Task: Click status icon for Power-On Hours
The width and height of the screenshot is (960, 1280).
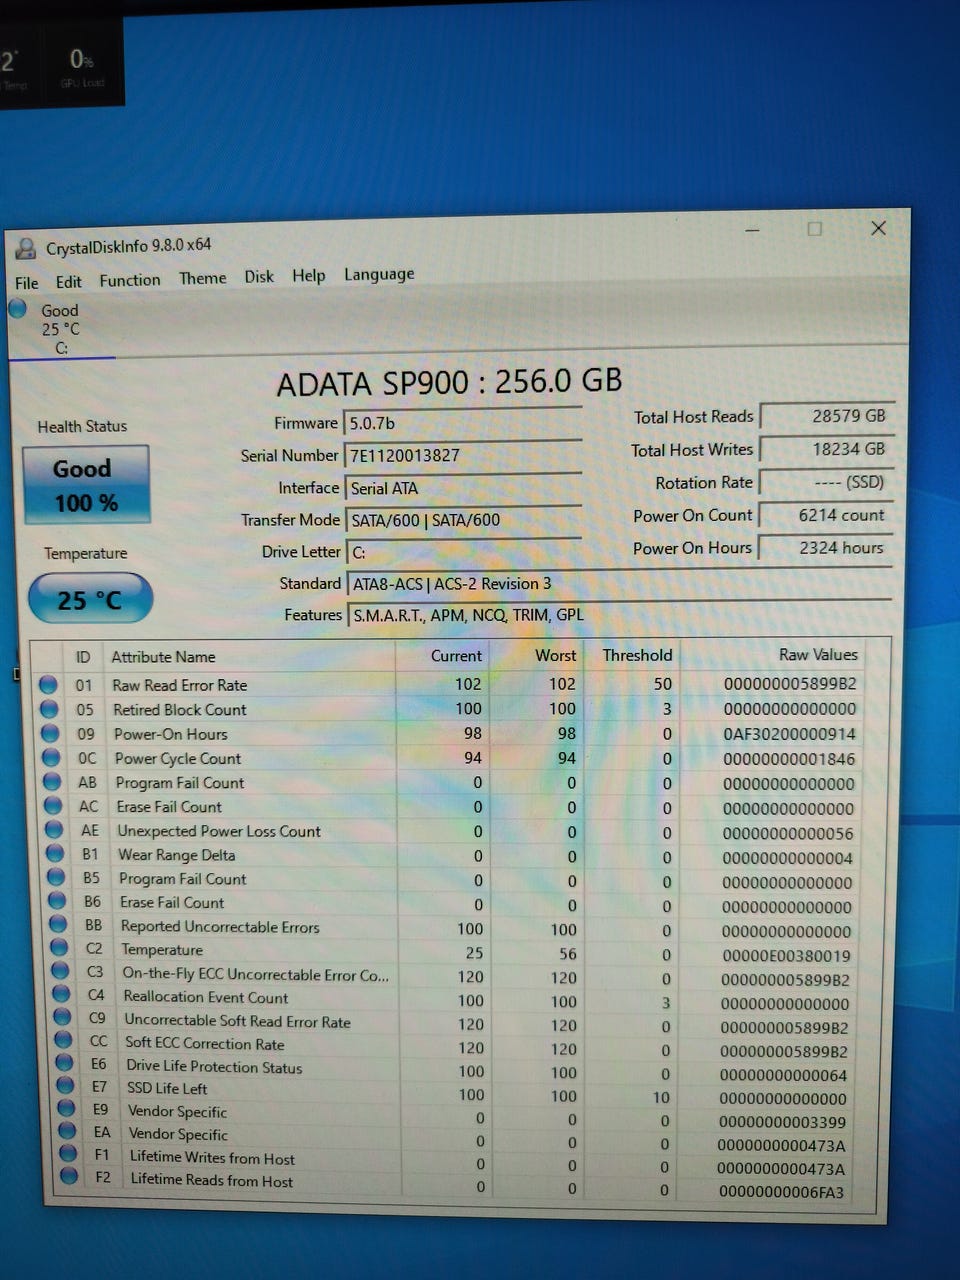Action: pyautogui.click(x=49, y=734)
